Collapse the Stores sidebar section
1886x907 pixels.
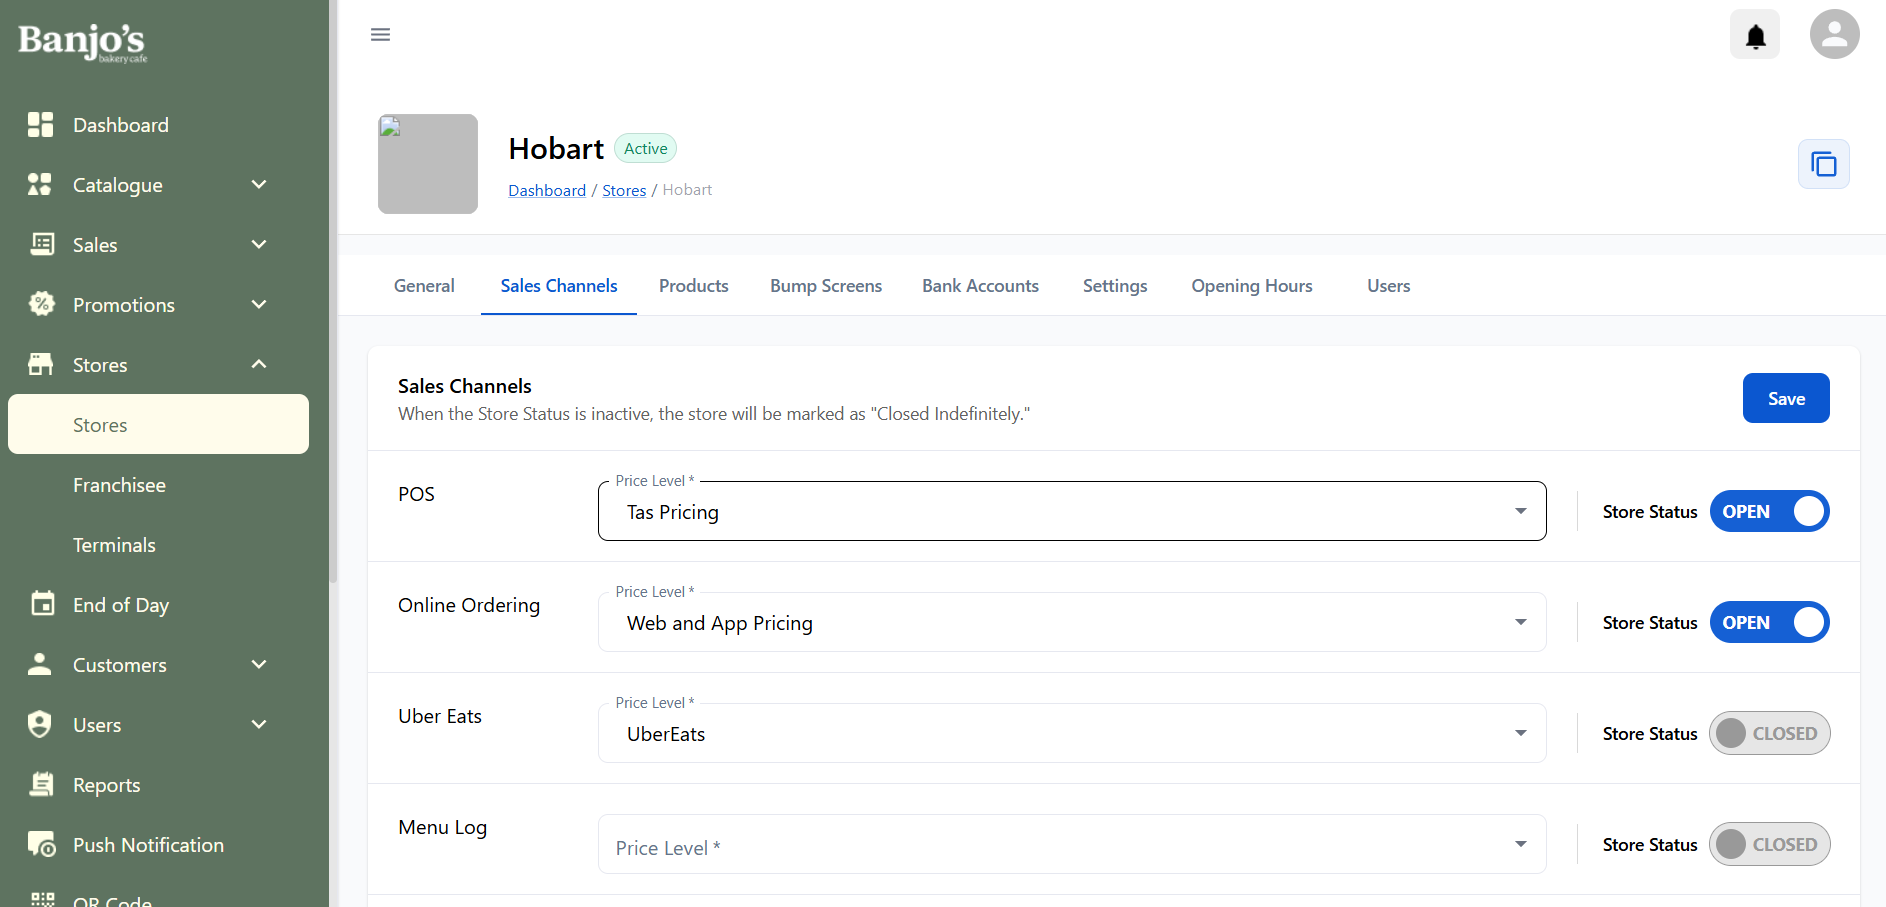click(259, 365)
